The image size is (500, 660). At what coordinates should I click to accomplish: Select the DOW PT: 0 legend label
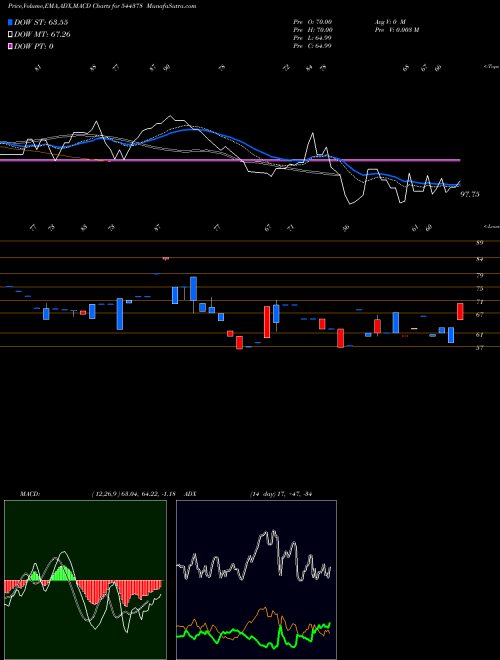point(34,46)
